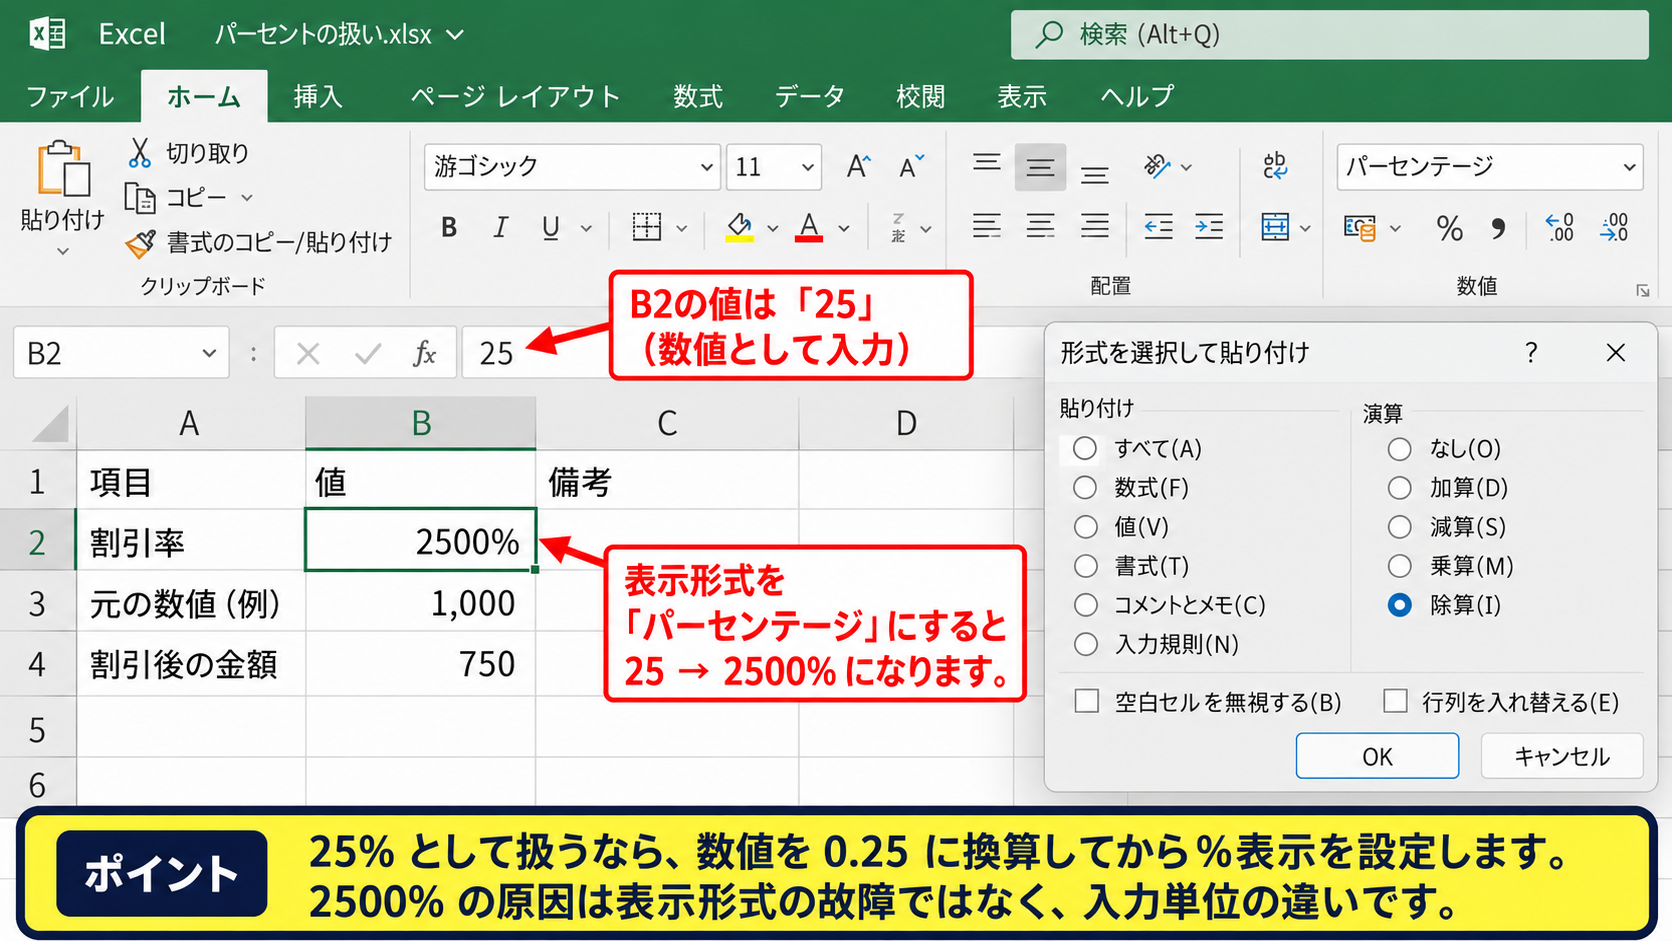Check 空白セルを無視する(B) checkbox
This screenshot has height=941, width=1672.
(x=1086, y=700)
